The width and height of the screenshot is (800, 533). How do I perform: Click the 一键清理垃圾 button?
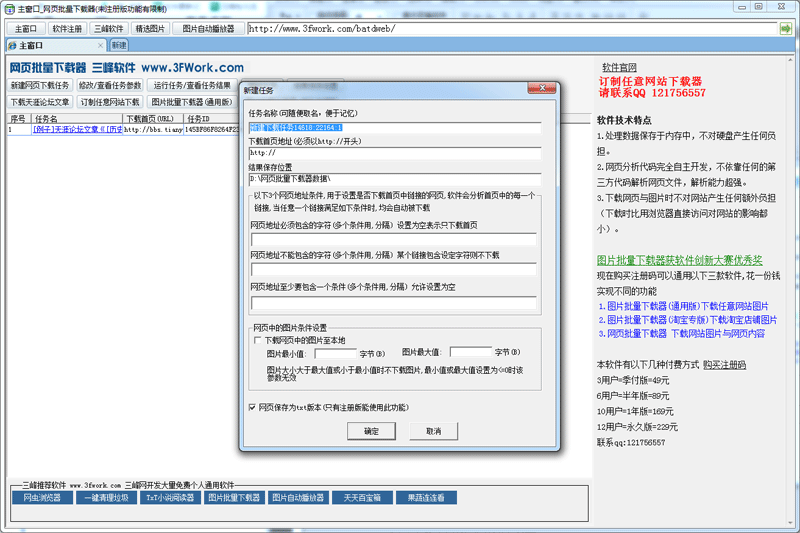[x=106, y=497]
